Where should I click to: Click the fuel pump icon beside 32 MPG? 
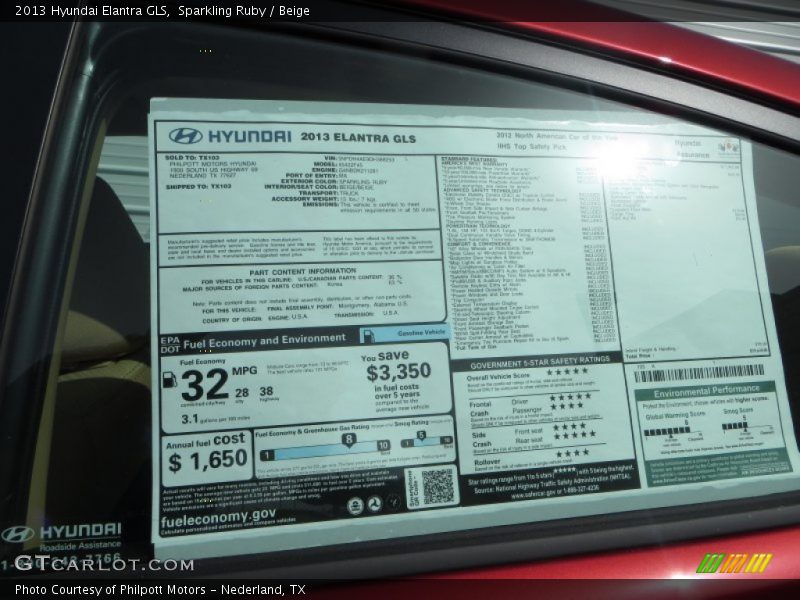pos(169,380)
